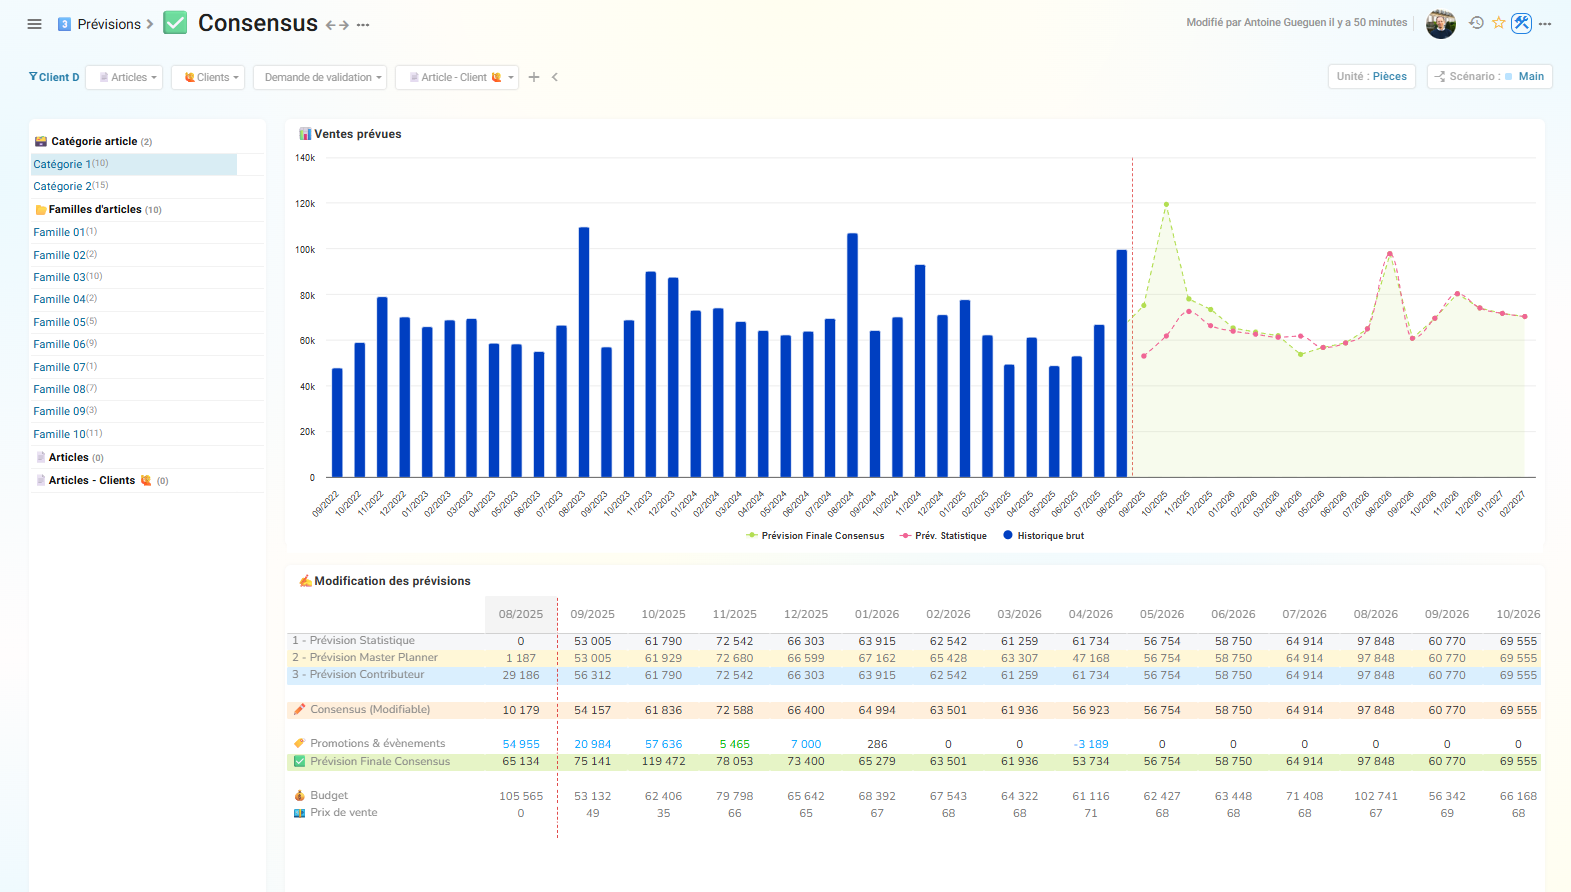Open the hamburger navigation menu

[x=34, y=24]
